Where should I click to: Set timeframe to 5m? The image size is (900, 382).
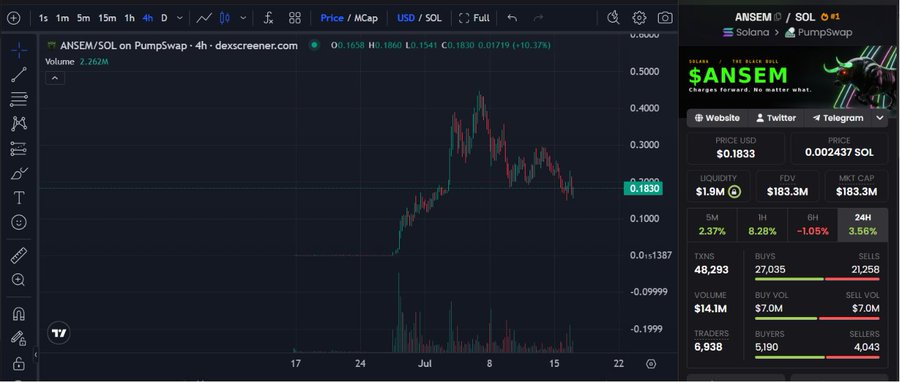[84, 18]
